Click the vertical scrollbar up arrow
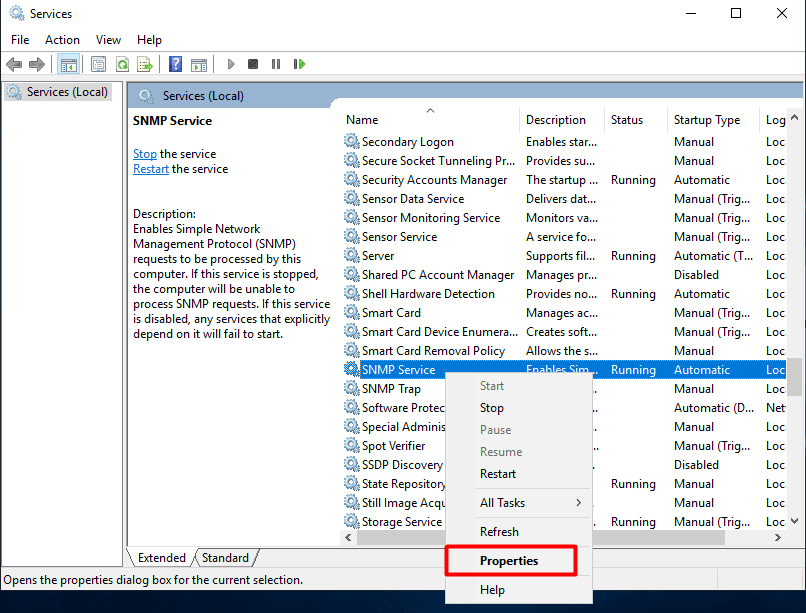Viewport: 806px width, 613px height. (x=795, y=118)
